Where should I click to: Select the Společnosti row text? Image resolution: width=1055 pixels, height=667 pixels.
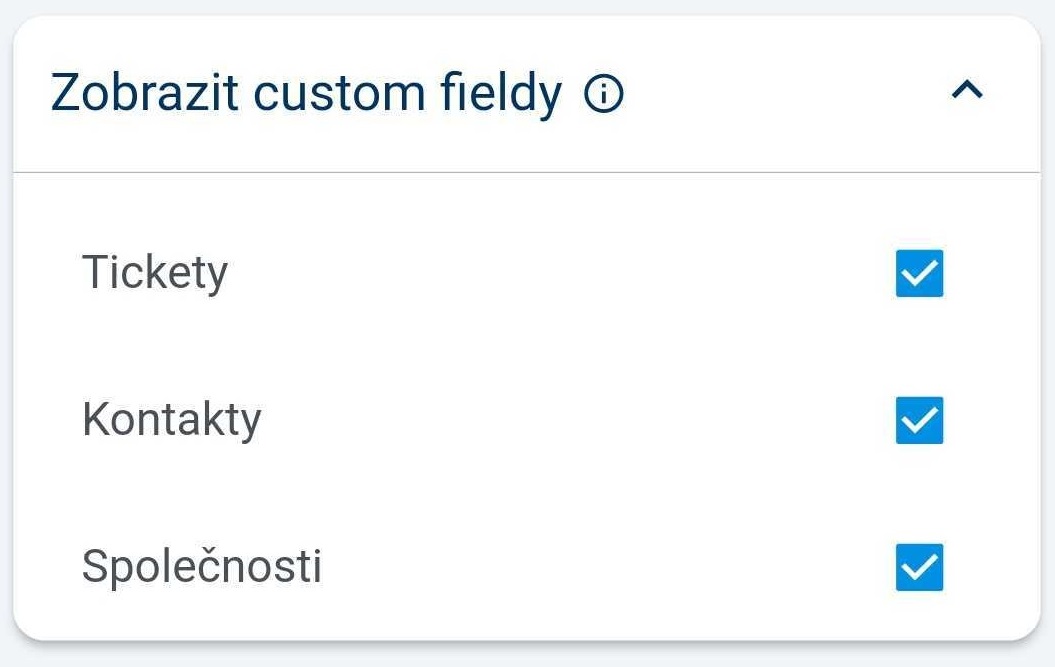click(x=201, y=567)
